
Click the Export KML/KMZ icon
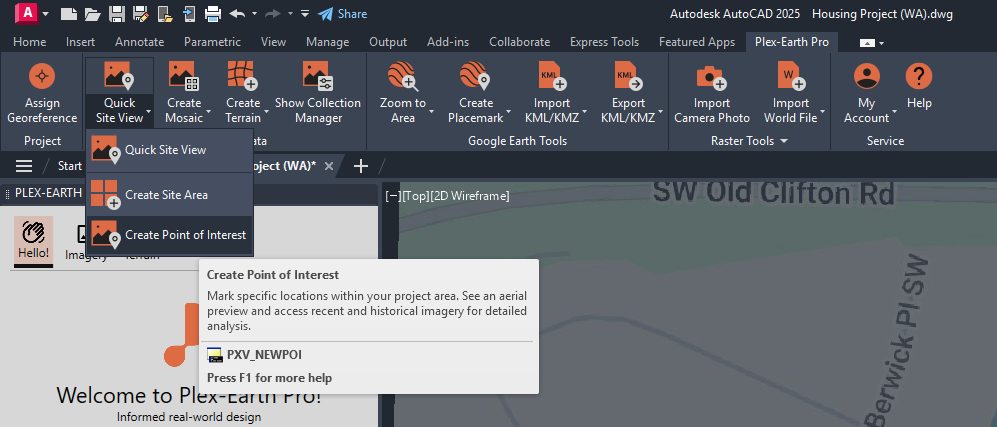pyautogui.click(x=628, y=76)
